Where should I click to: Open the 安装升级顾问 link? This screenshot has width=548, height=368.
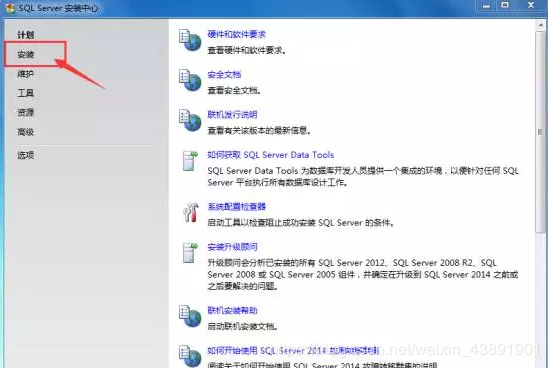point(232,247)
